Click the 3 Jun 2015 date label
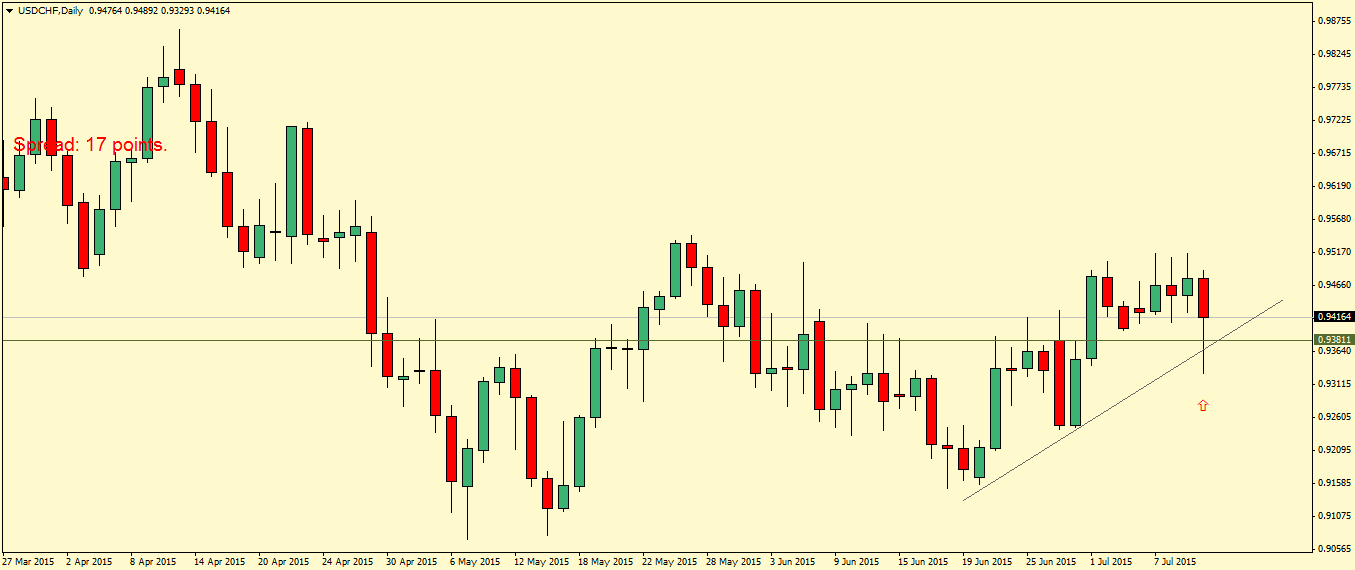The image size is (1355, 570). [795, 561]
